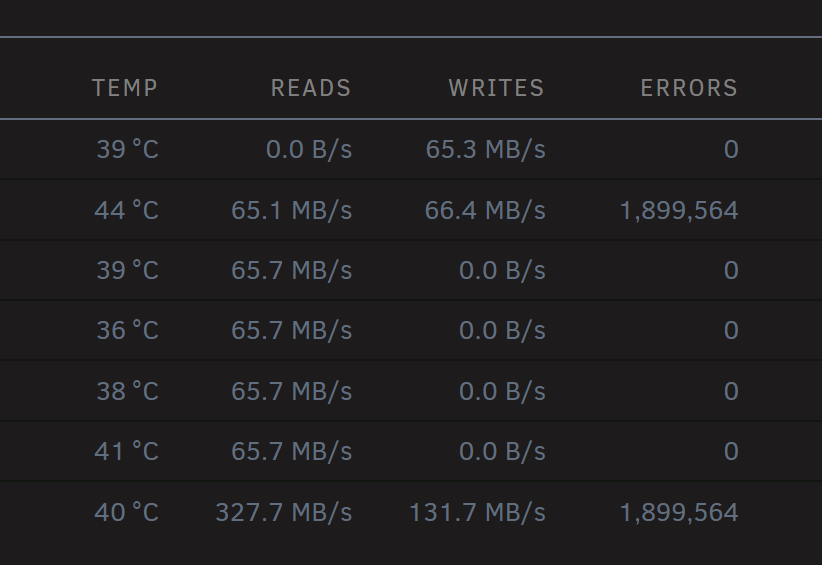
Task: Select the 41 °C temperature row
Action: pos(411,451)
